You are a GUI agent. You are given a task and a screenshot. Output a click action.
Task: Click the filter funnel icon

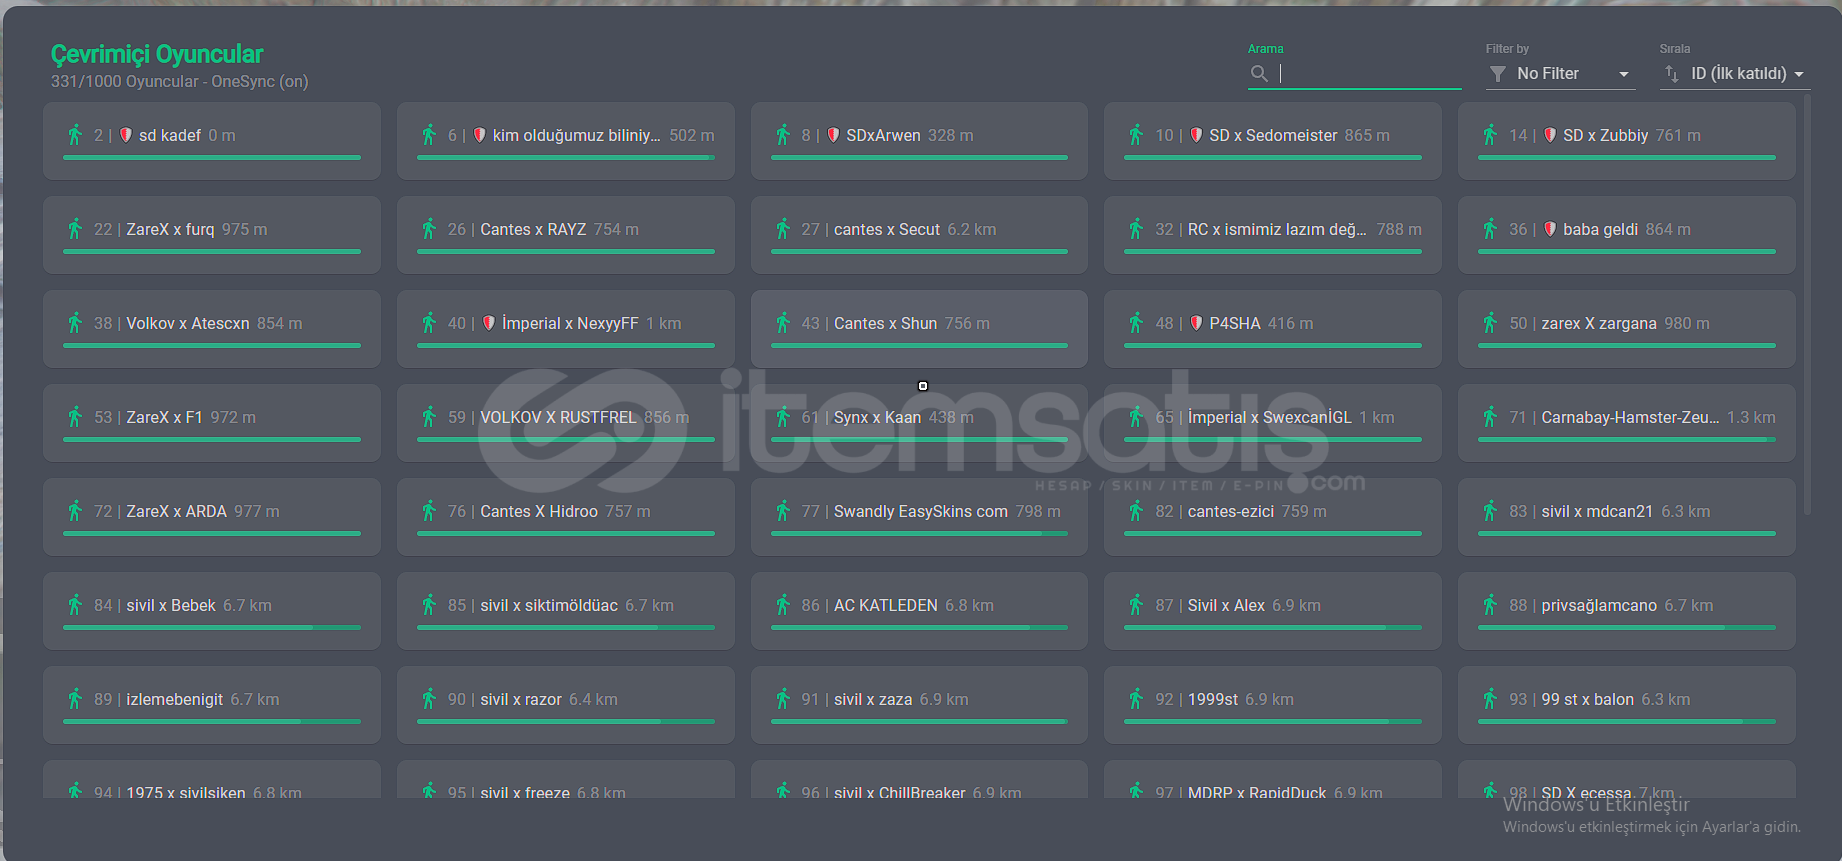tap(1497, 74)
